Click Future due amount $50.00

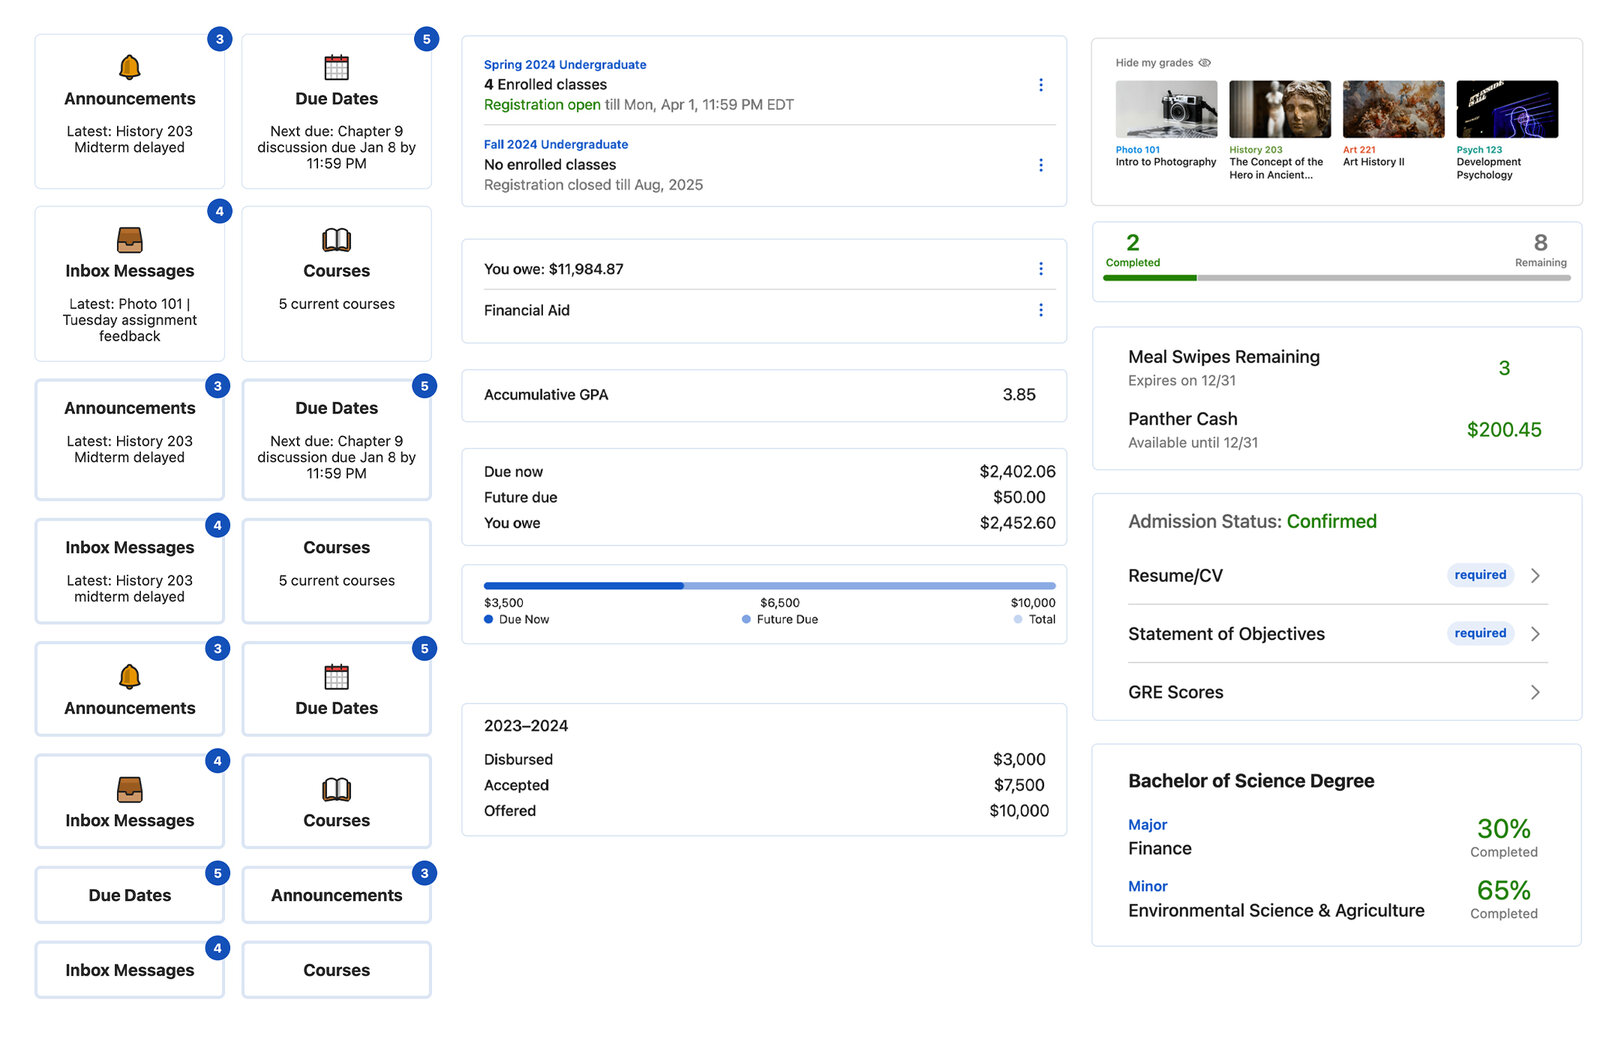pyautogui.click(x=1019, y=497)
